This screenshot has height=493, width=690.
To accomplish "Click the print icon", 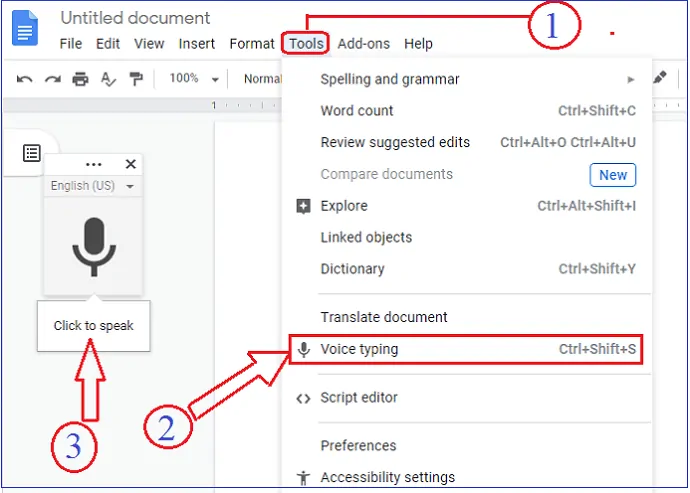I will tap(81, 78).
